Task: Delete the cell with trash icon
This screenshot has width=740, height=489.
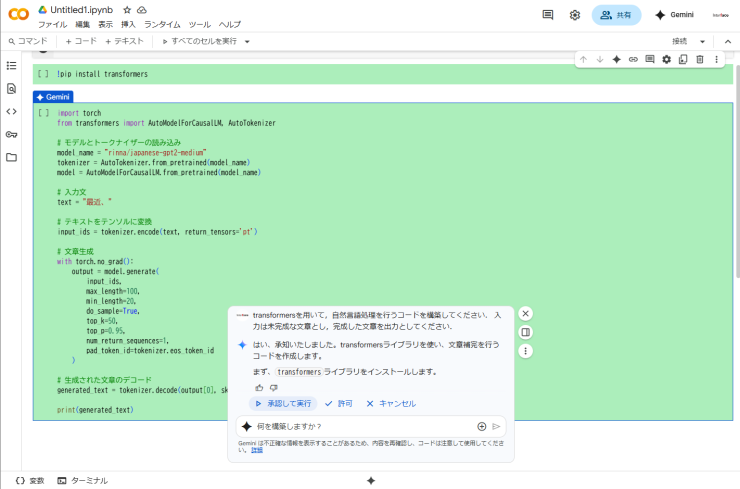Action: pos(700,59)
